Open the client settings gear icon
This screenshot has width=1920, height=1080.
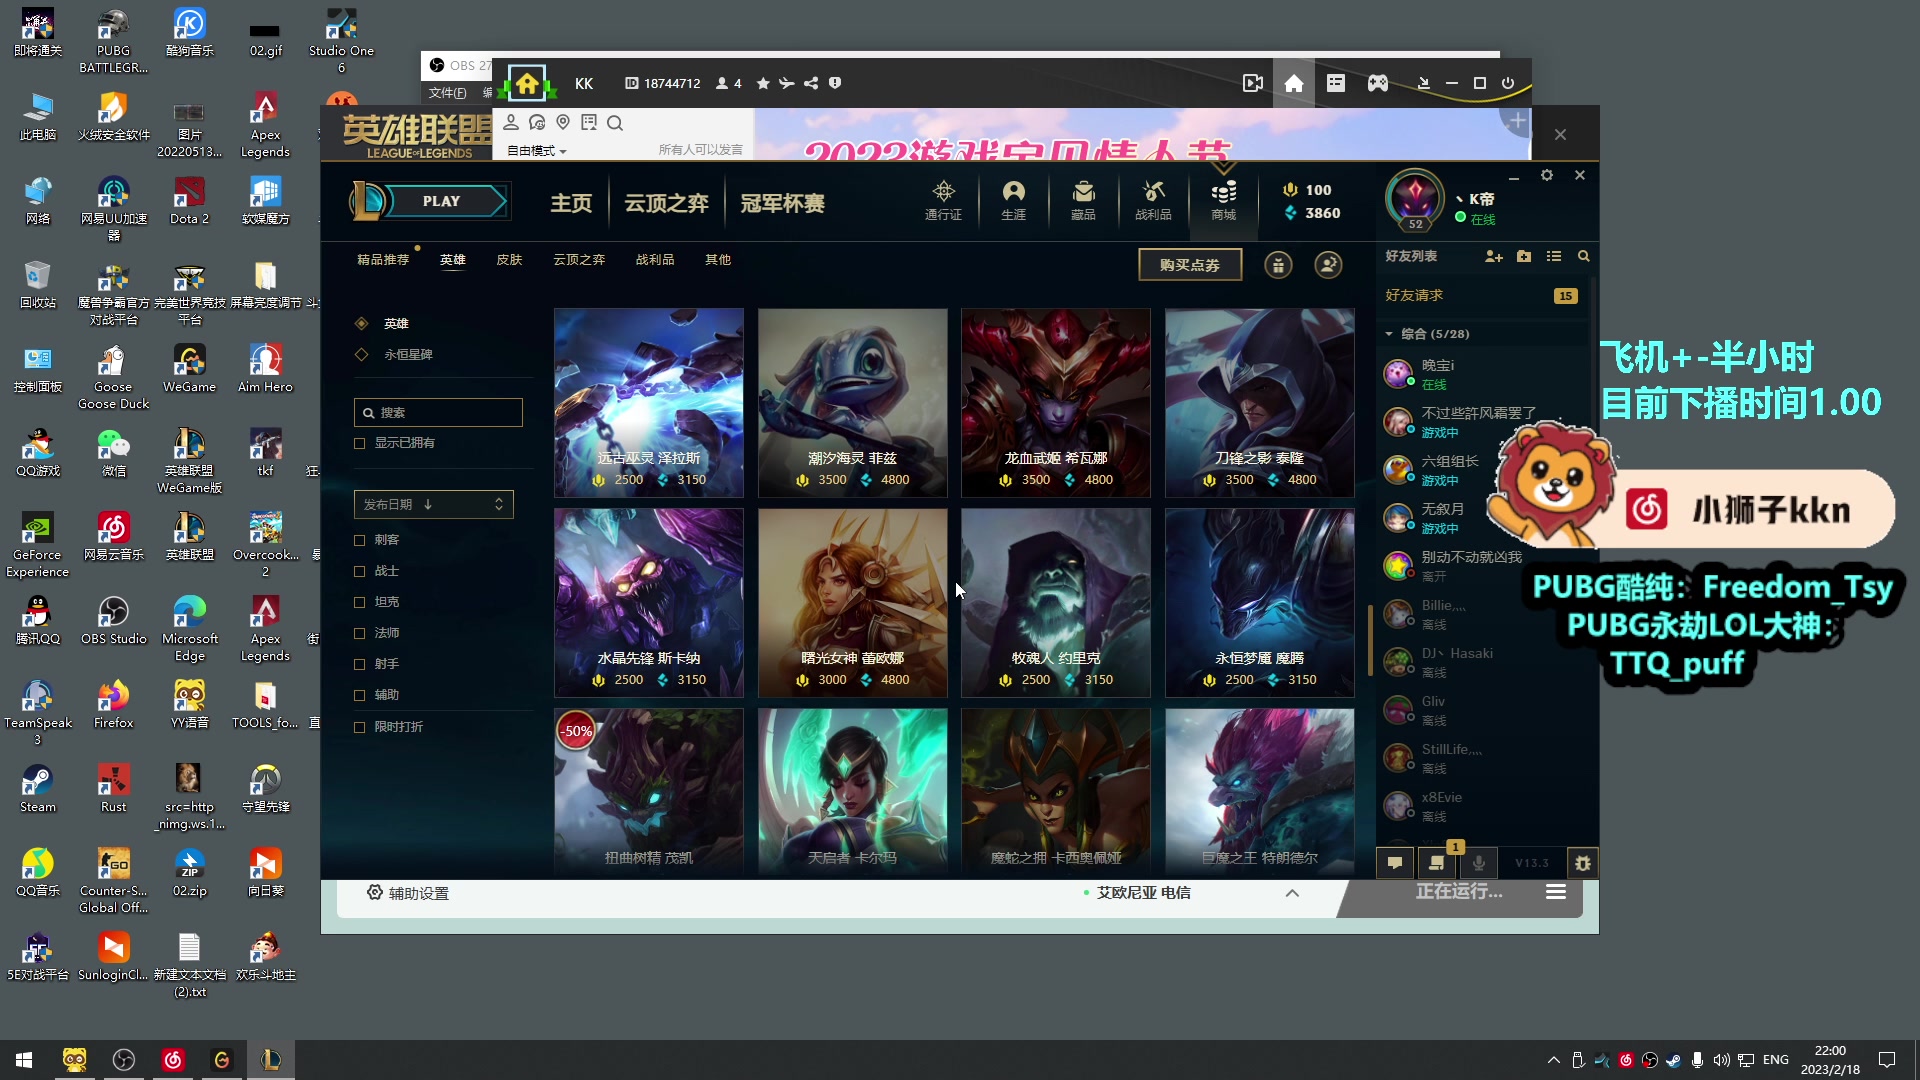[x=1547, y=175]
